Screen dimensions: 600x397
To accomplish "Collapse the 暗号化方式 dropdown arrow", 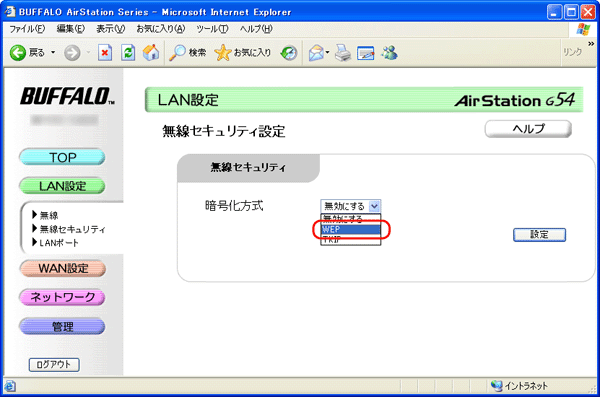I will point(374,206).
